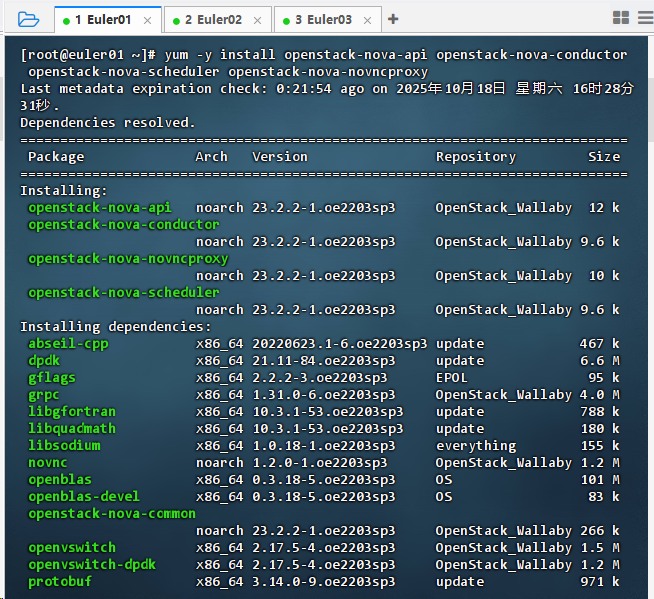The height and width of the screenshot is (599, 654).
Task: Click the 'Installing dependencies:' heading
Action: pyautogui.click(x=116, y=327)
